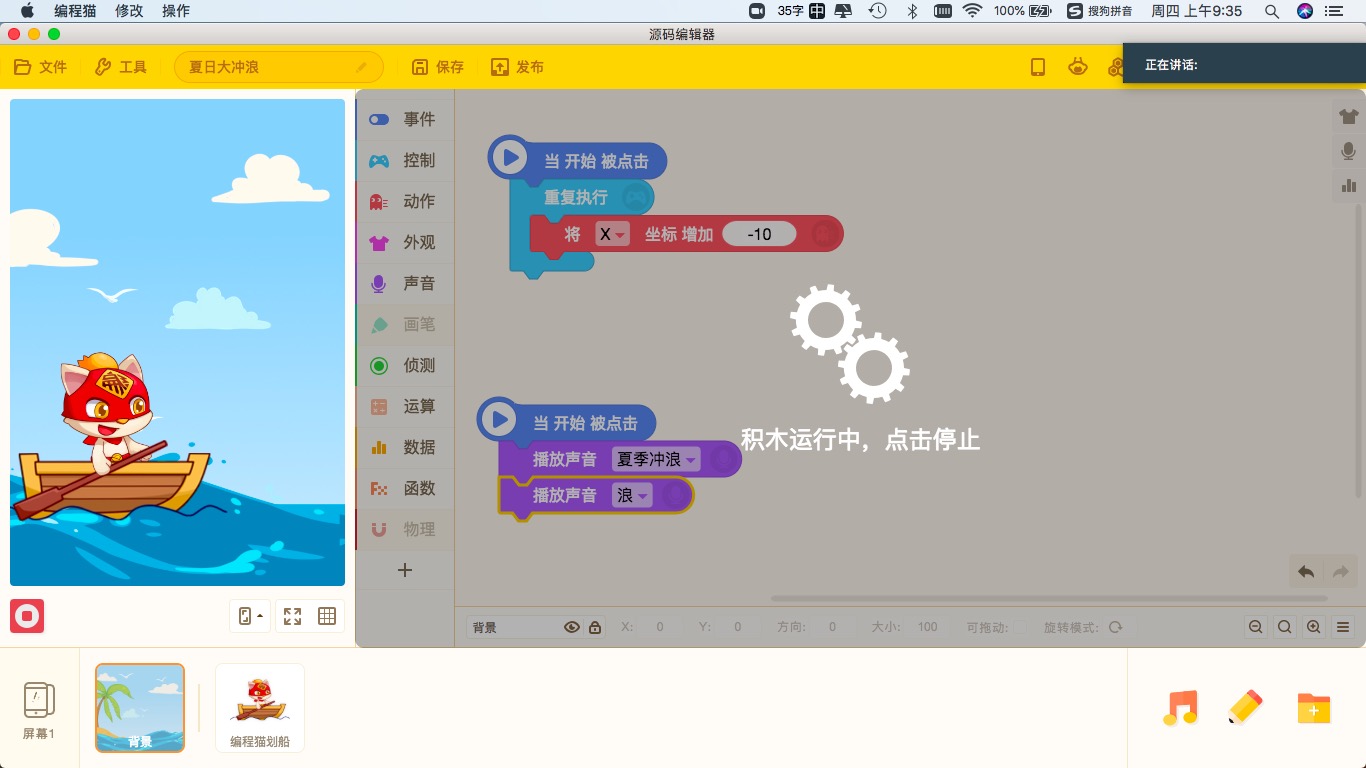
Task: Enter fullscreen stage mode
Action: pyautogui.click(x=292, y=616)
